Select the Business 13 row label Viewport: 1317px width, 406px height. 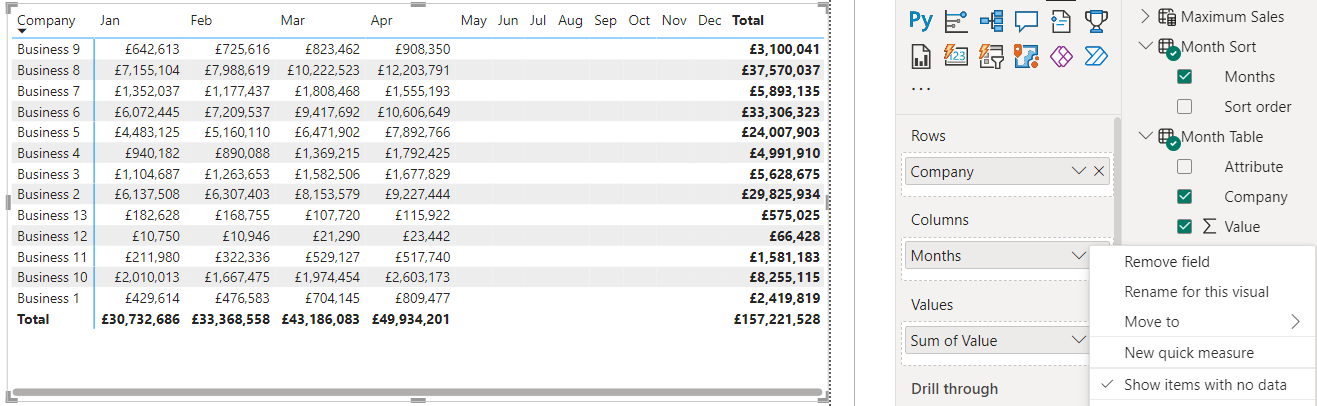tap(52, 215)
